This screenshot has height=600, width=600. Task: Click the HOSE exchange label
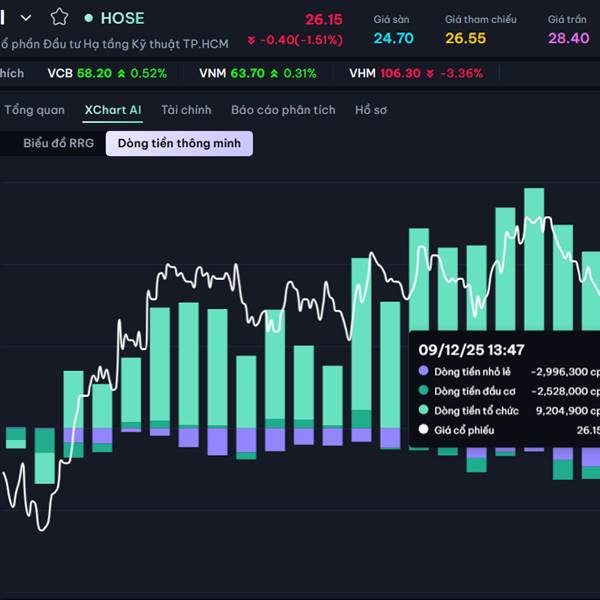point(122,18)
